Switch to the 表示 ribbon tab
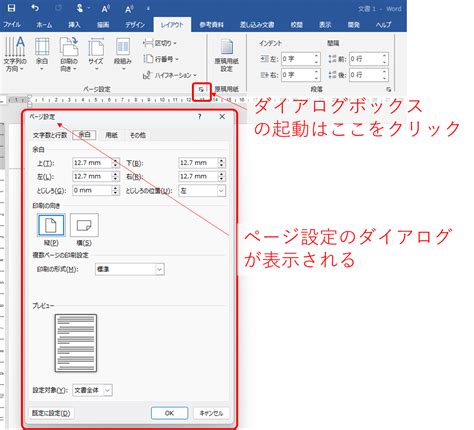The image size is (474, 430). (325, 25)
